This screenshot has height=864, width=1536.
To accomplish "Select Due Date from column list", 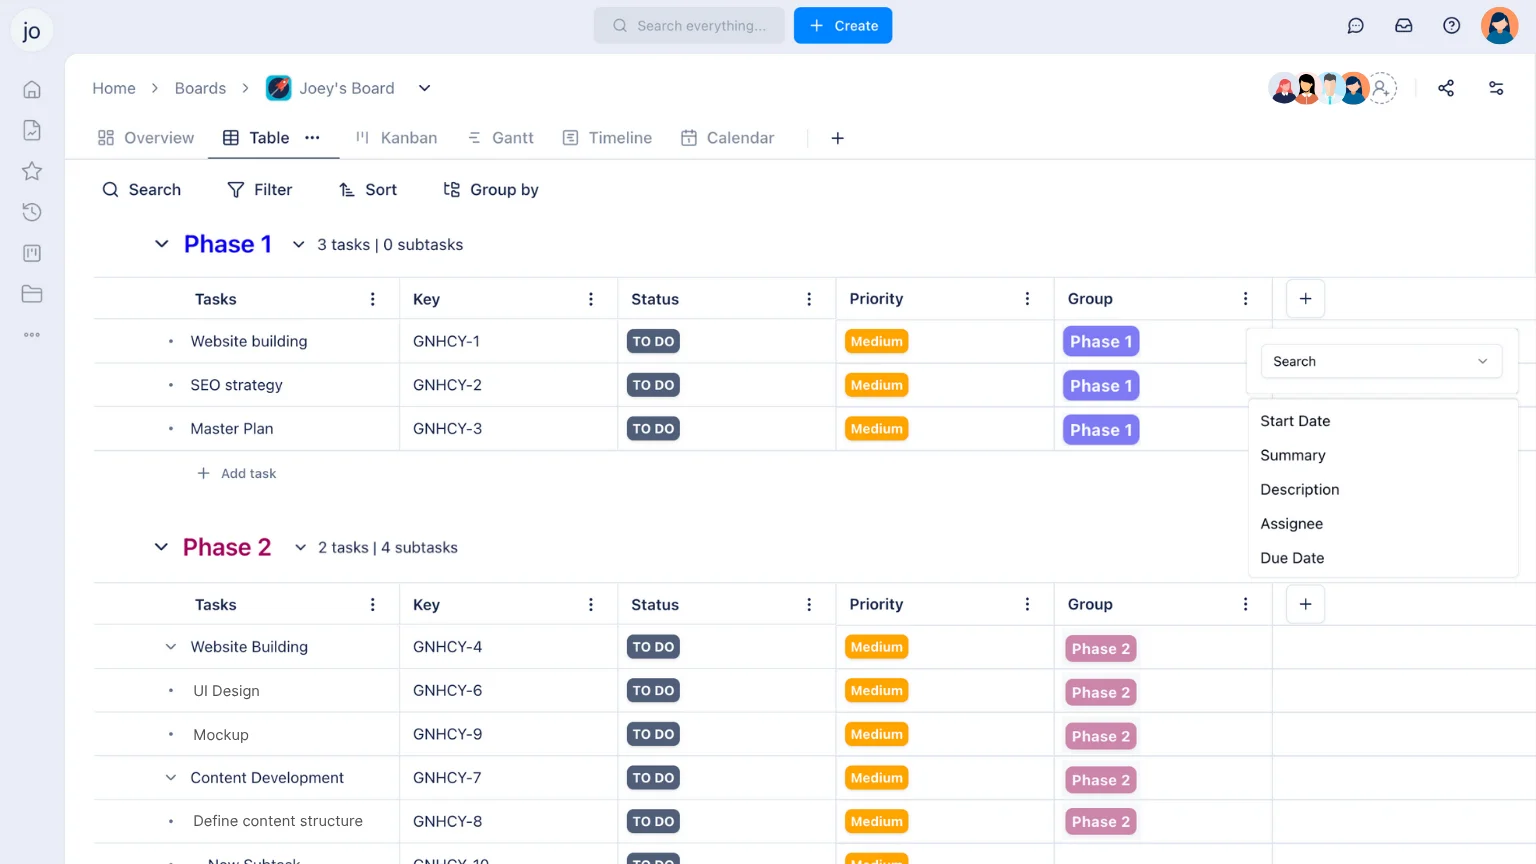I will coord(1292,558).
